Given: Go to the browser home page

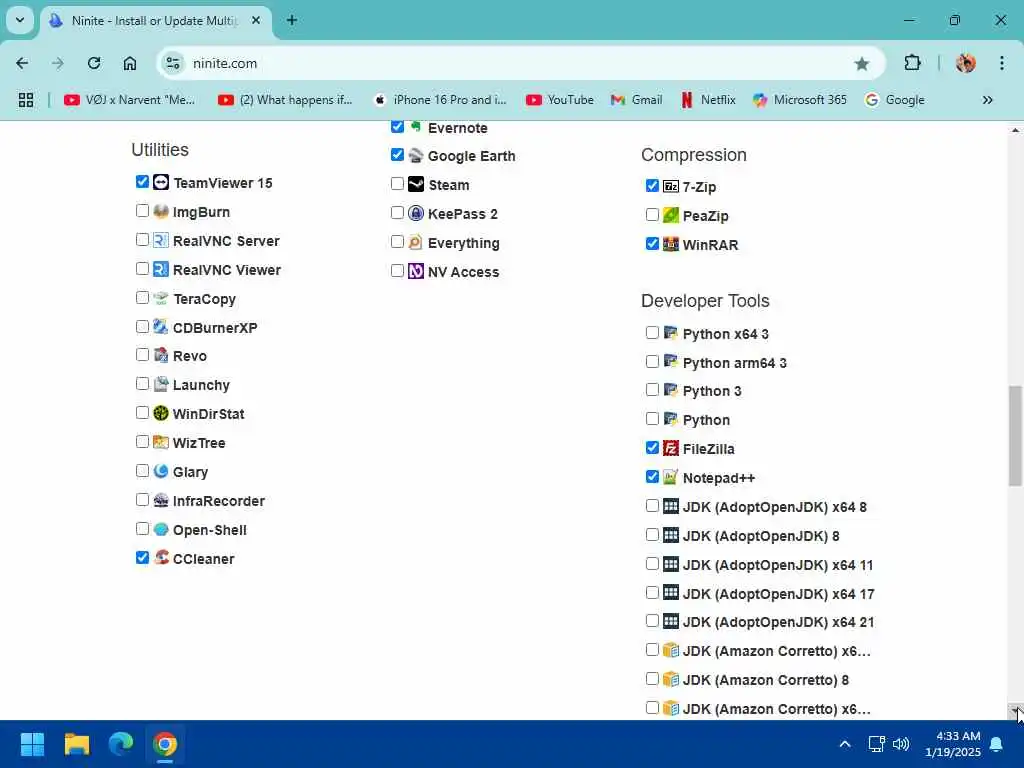Looking at the screenshot, I should click(130, 63).
